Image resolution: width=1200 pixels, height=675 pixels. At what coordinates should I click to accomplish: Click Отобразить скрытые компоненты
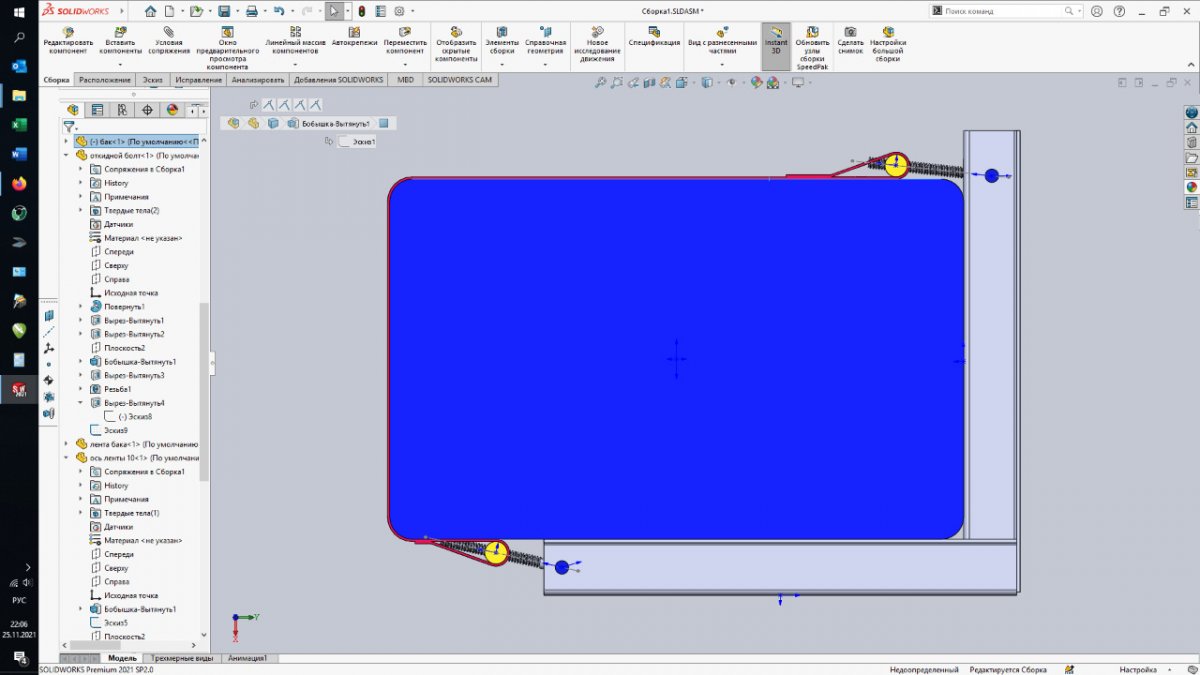456,45
